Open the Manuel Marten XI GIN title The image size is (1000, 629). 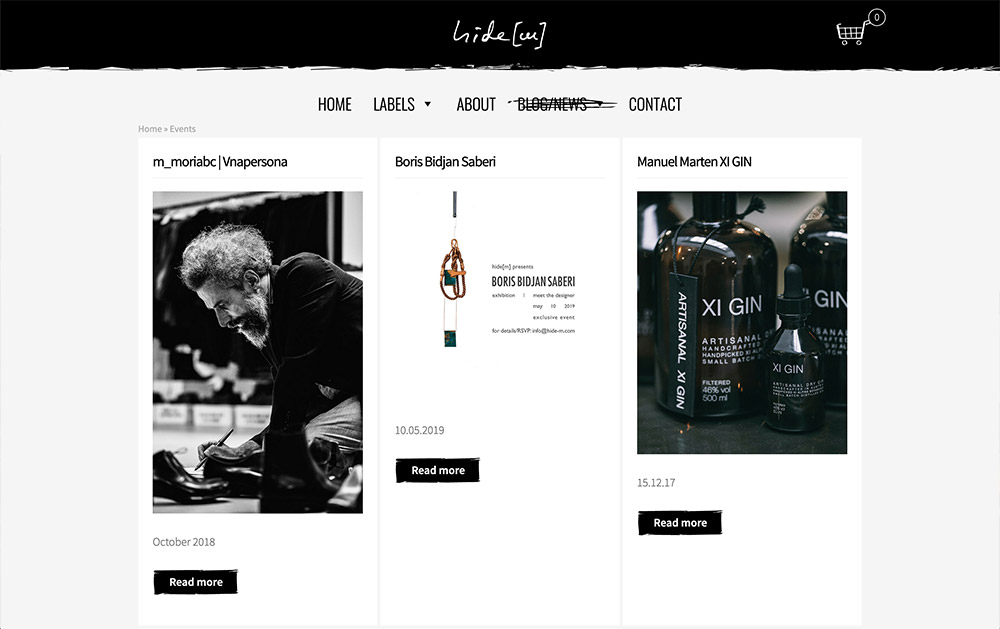695,162
